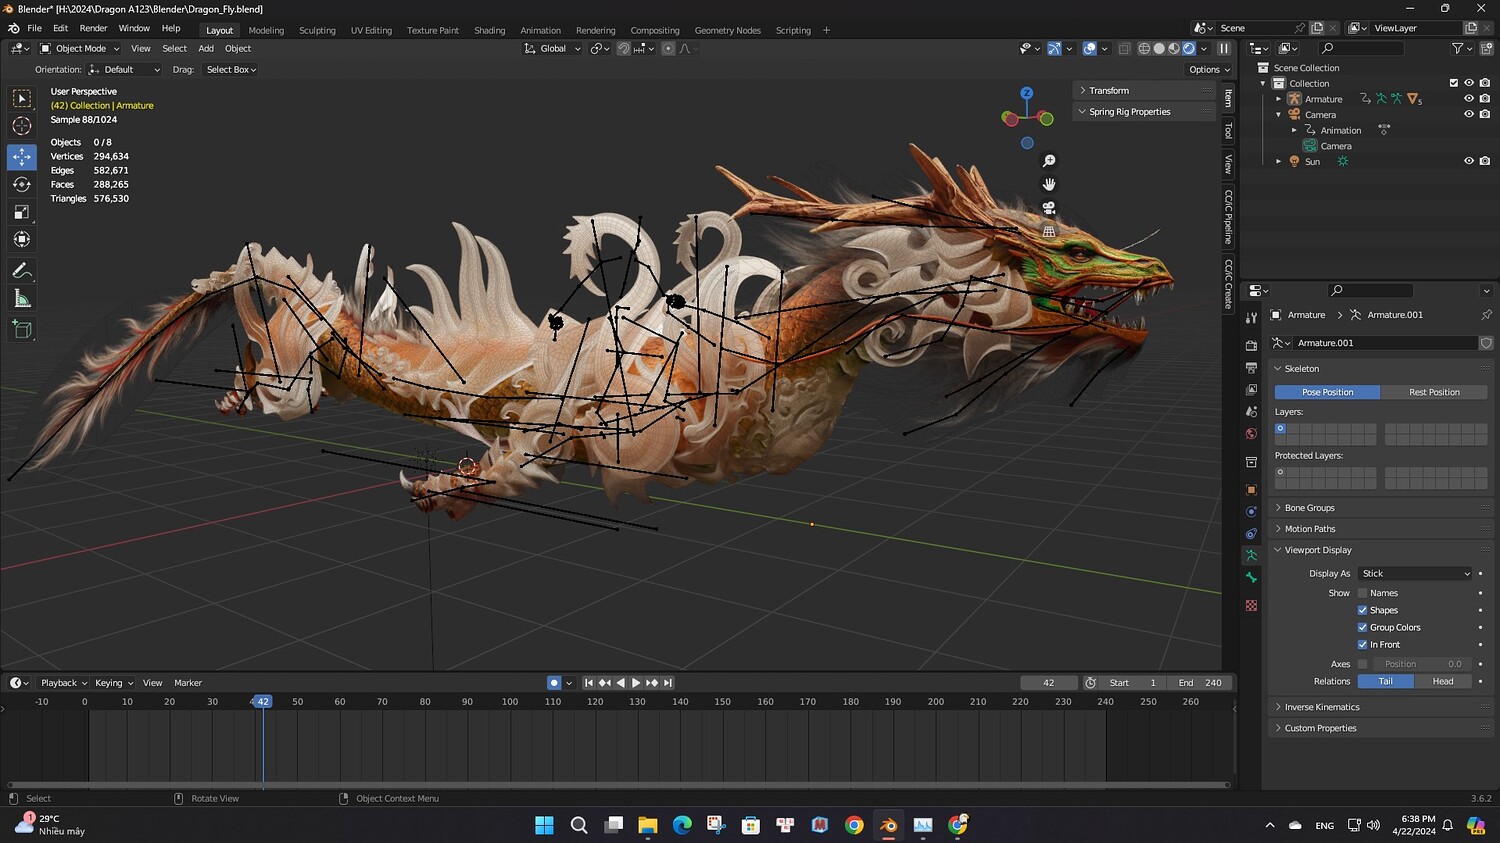The height and width of the screenshot is (843, 1500).
Task: Collapse the Spring Rig Properties panel
Action: [1143, 112]
